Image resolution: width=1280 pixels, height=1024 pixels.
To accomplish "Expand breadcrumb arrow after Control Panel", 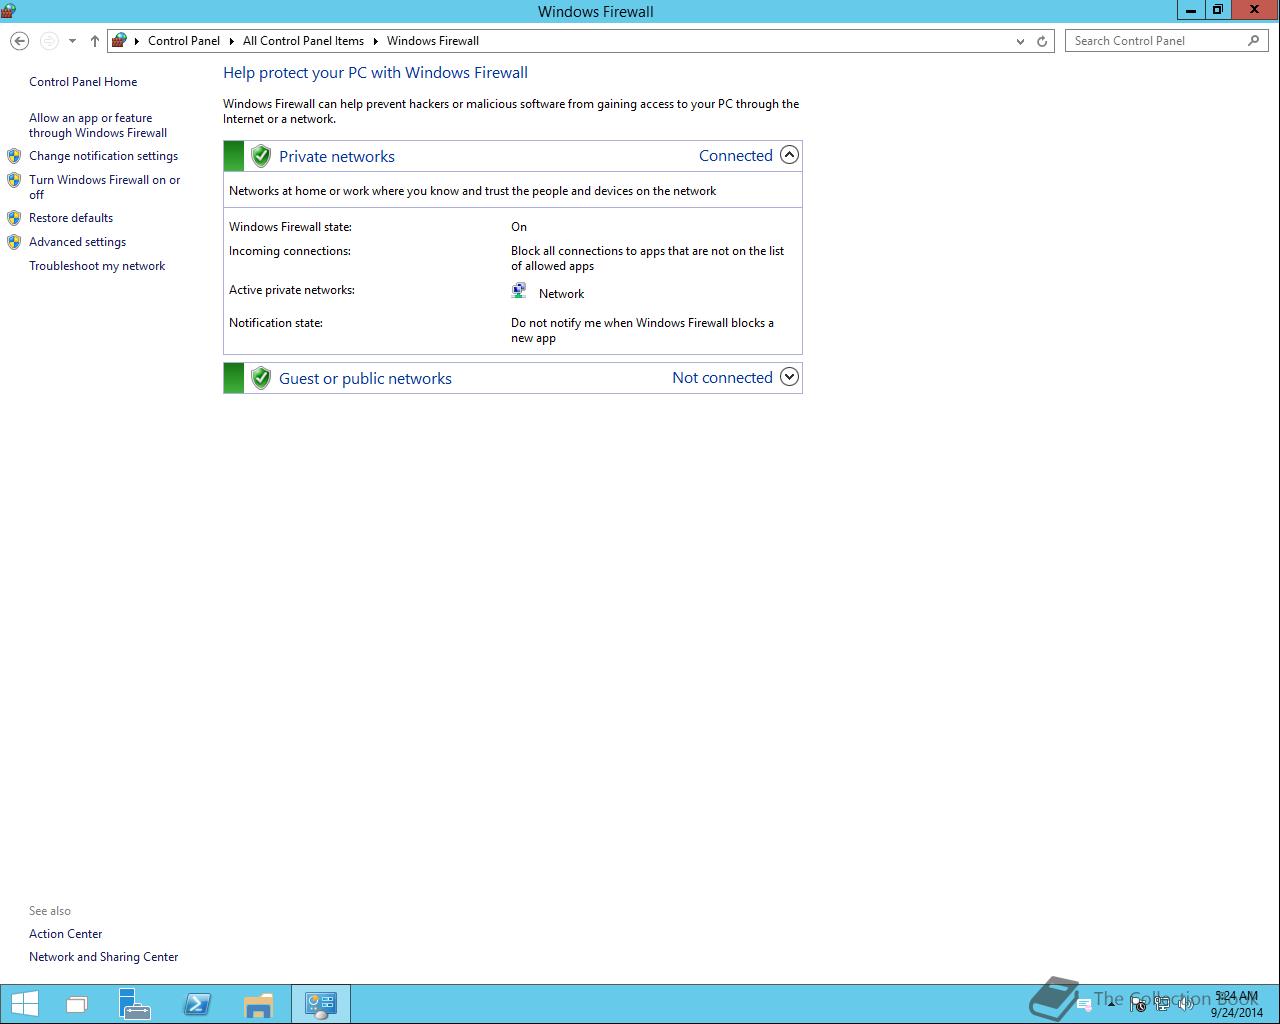I will [x=232, y=41].
